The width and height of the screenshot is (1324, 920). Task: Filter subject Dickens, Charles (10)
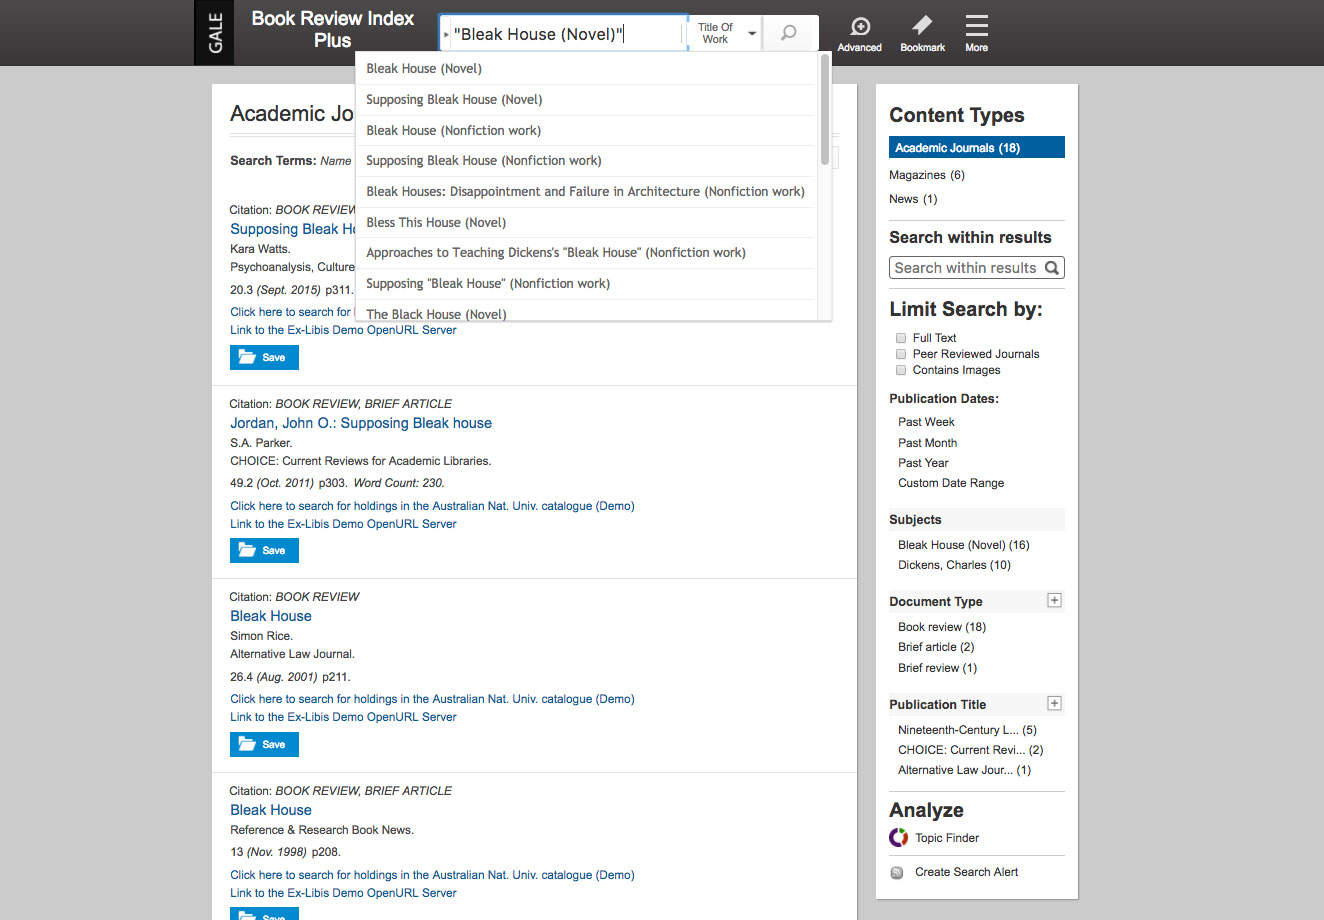[x=954, y=565]
